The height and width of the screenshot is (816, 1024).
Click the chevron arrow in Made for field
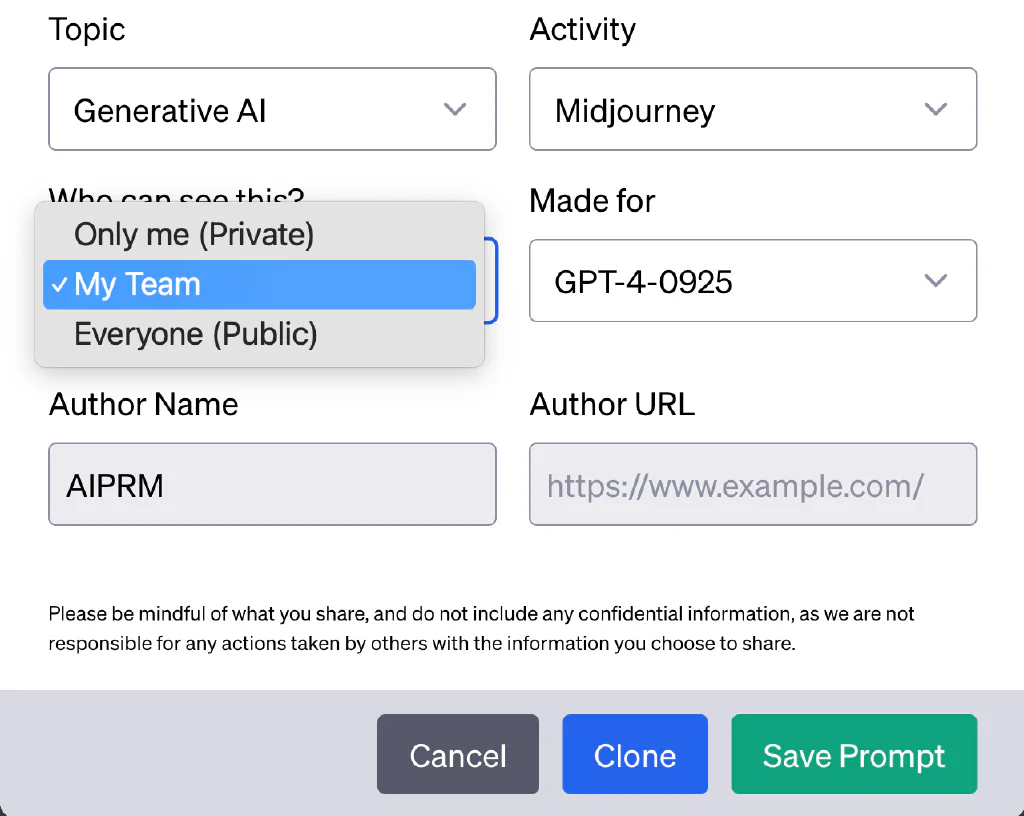[936, 281]
